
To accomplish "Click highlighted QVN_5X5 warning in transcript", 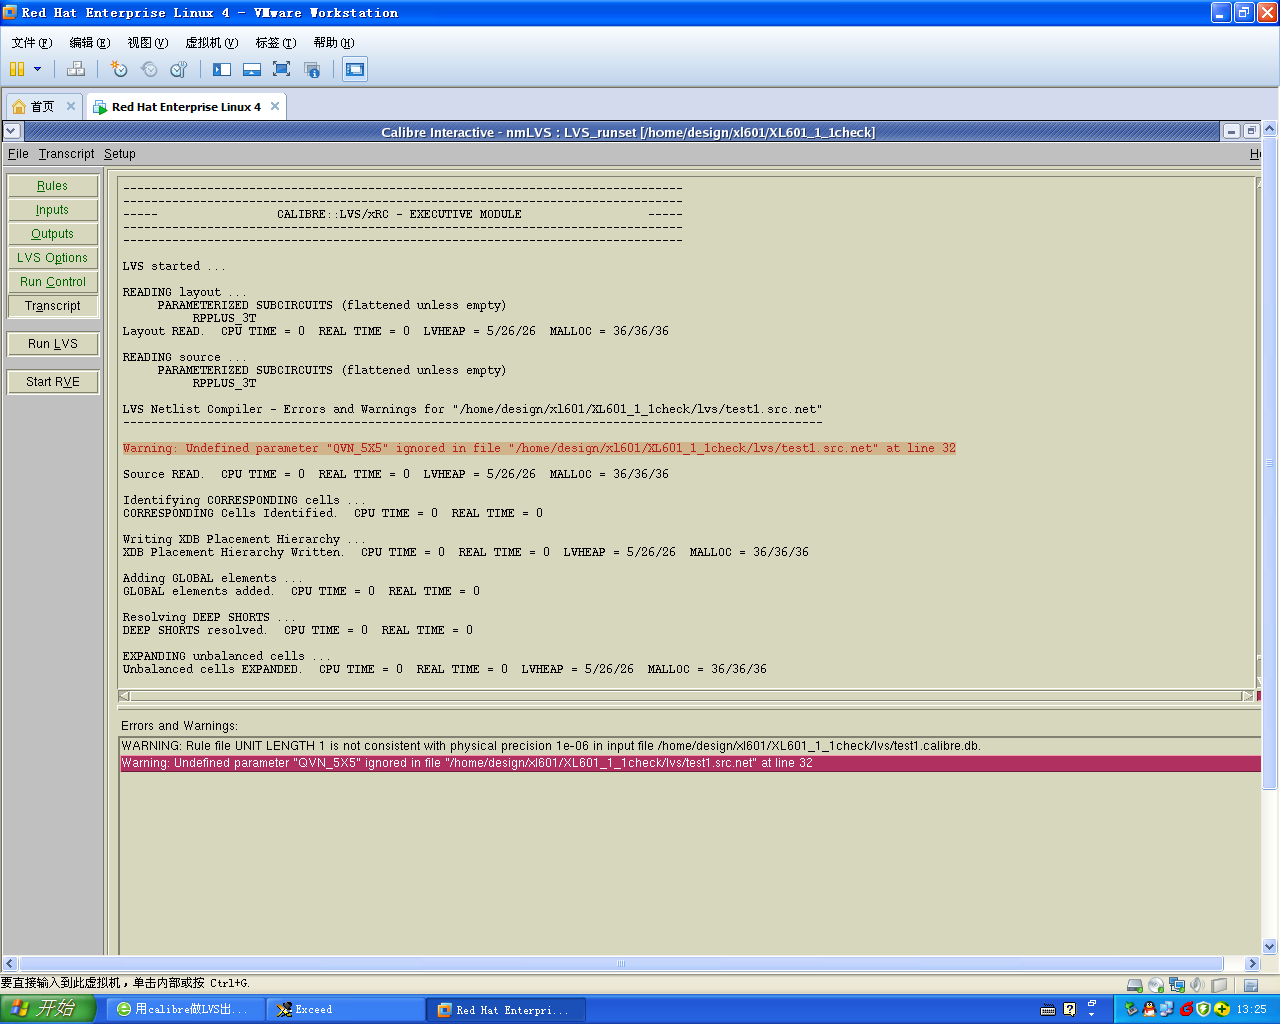I will [x=539, y=448].
